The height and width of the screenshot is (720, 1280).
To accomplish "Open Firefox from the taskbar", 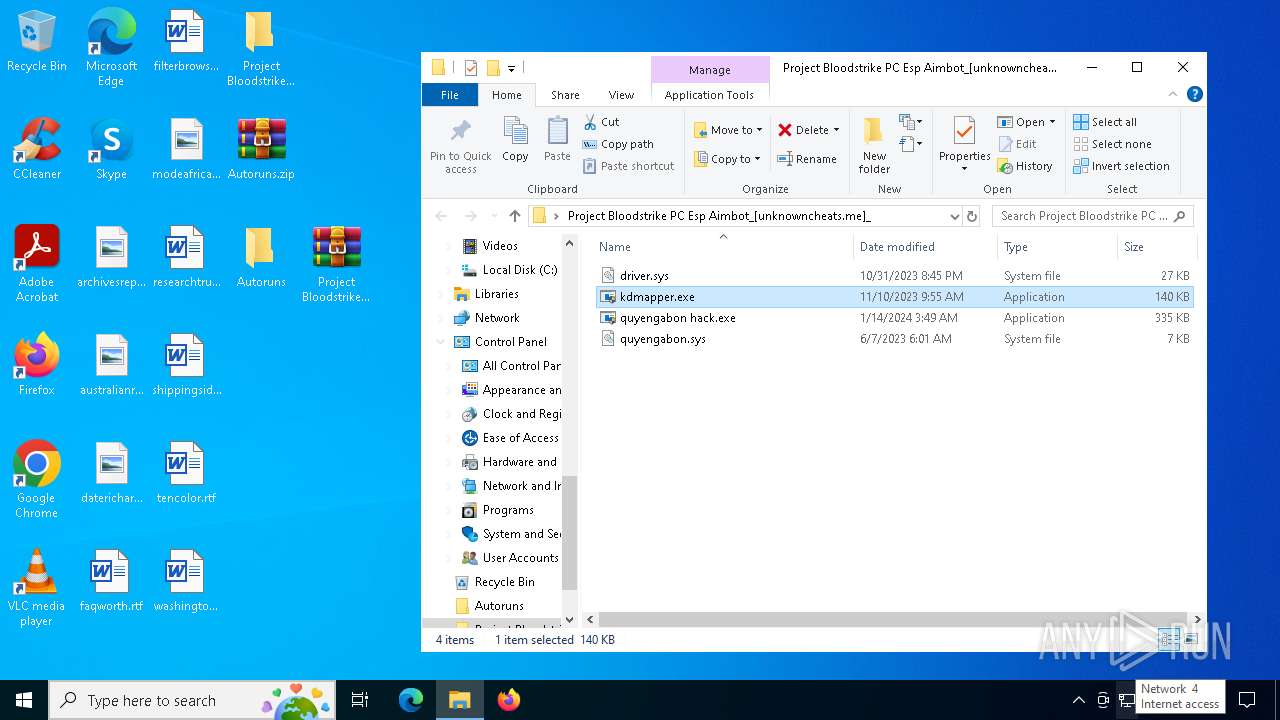I will pos(508,700).
